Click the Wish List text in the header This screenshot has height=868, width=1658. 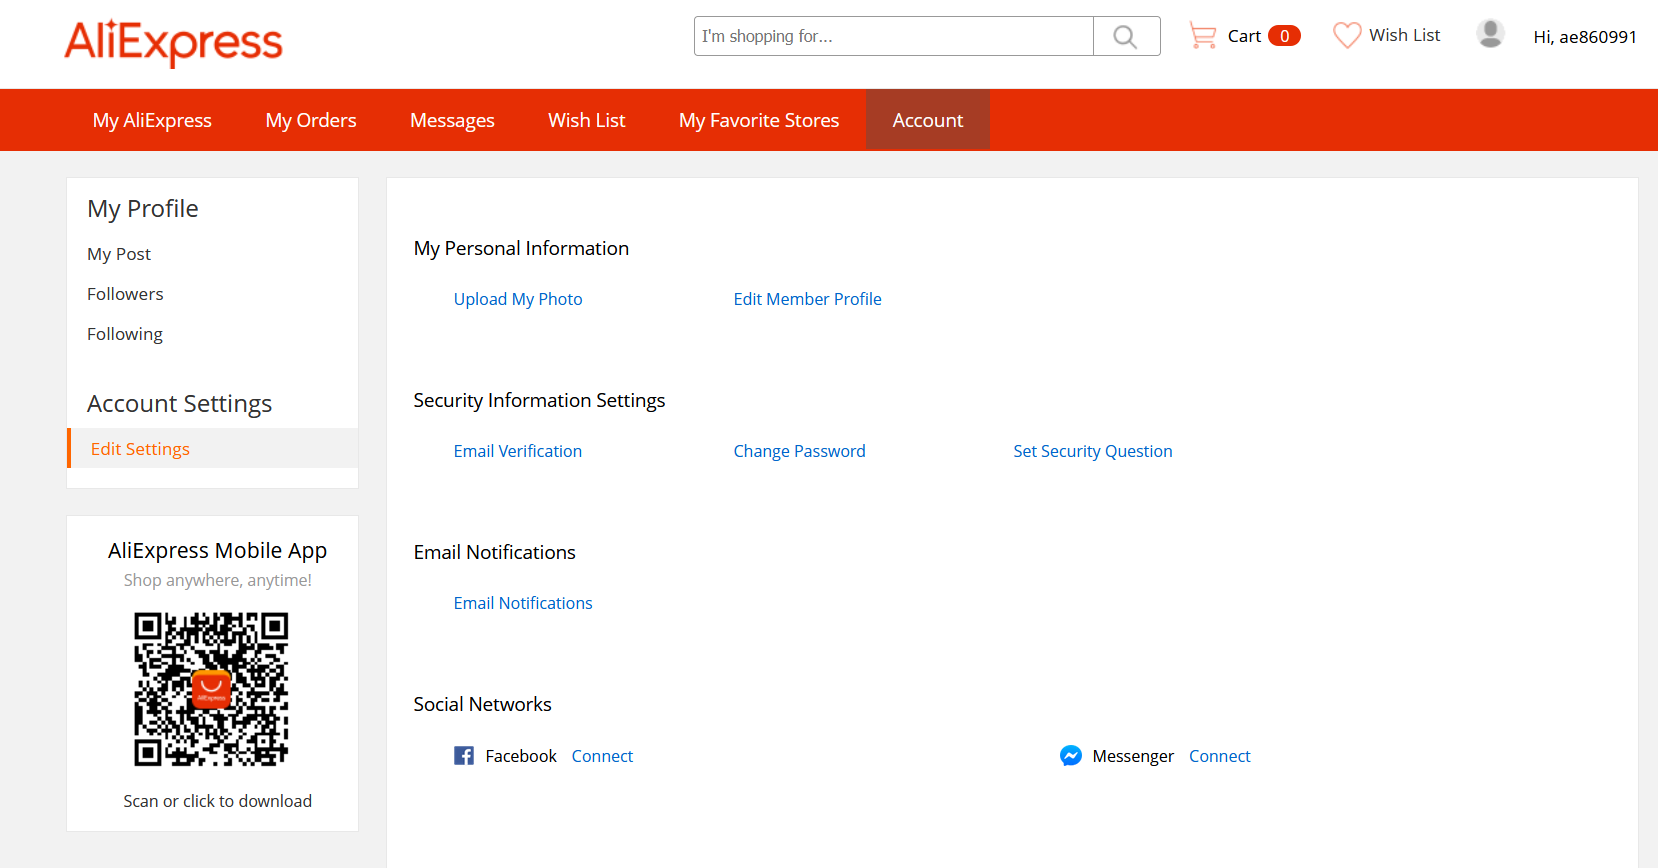coord(1405,35)
